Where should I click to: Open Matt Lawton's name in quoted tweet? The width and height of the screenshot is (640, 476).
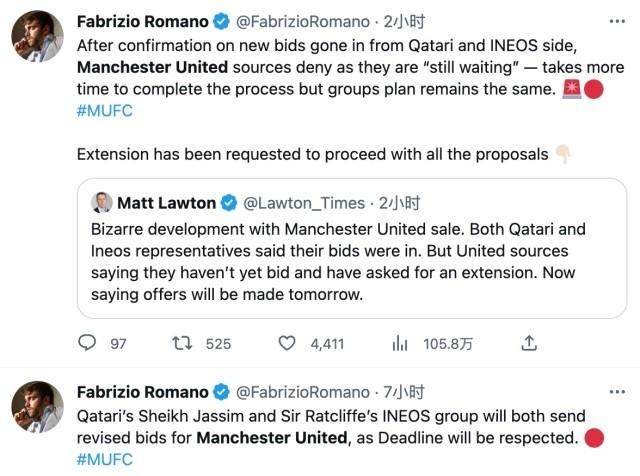point(166,202)
